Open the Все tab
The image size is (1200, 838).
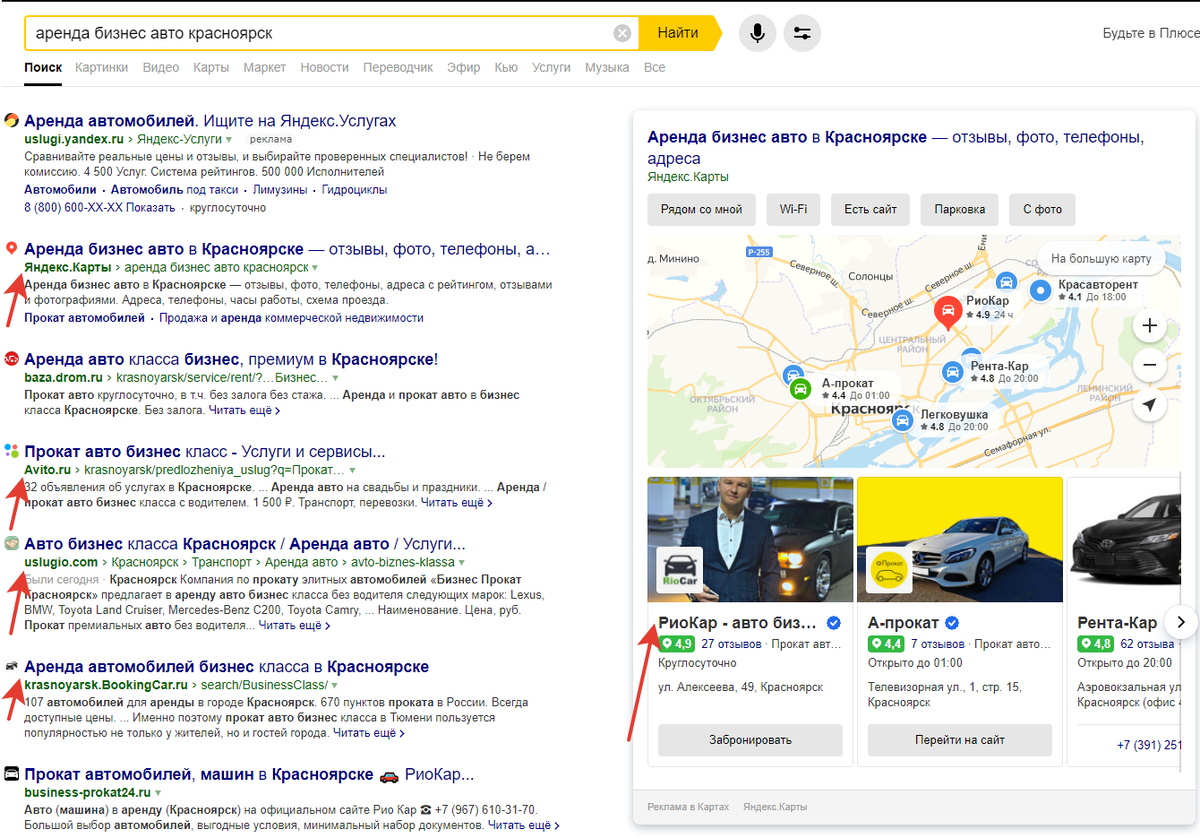654,67
